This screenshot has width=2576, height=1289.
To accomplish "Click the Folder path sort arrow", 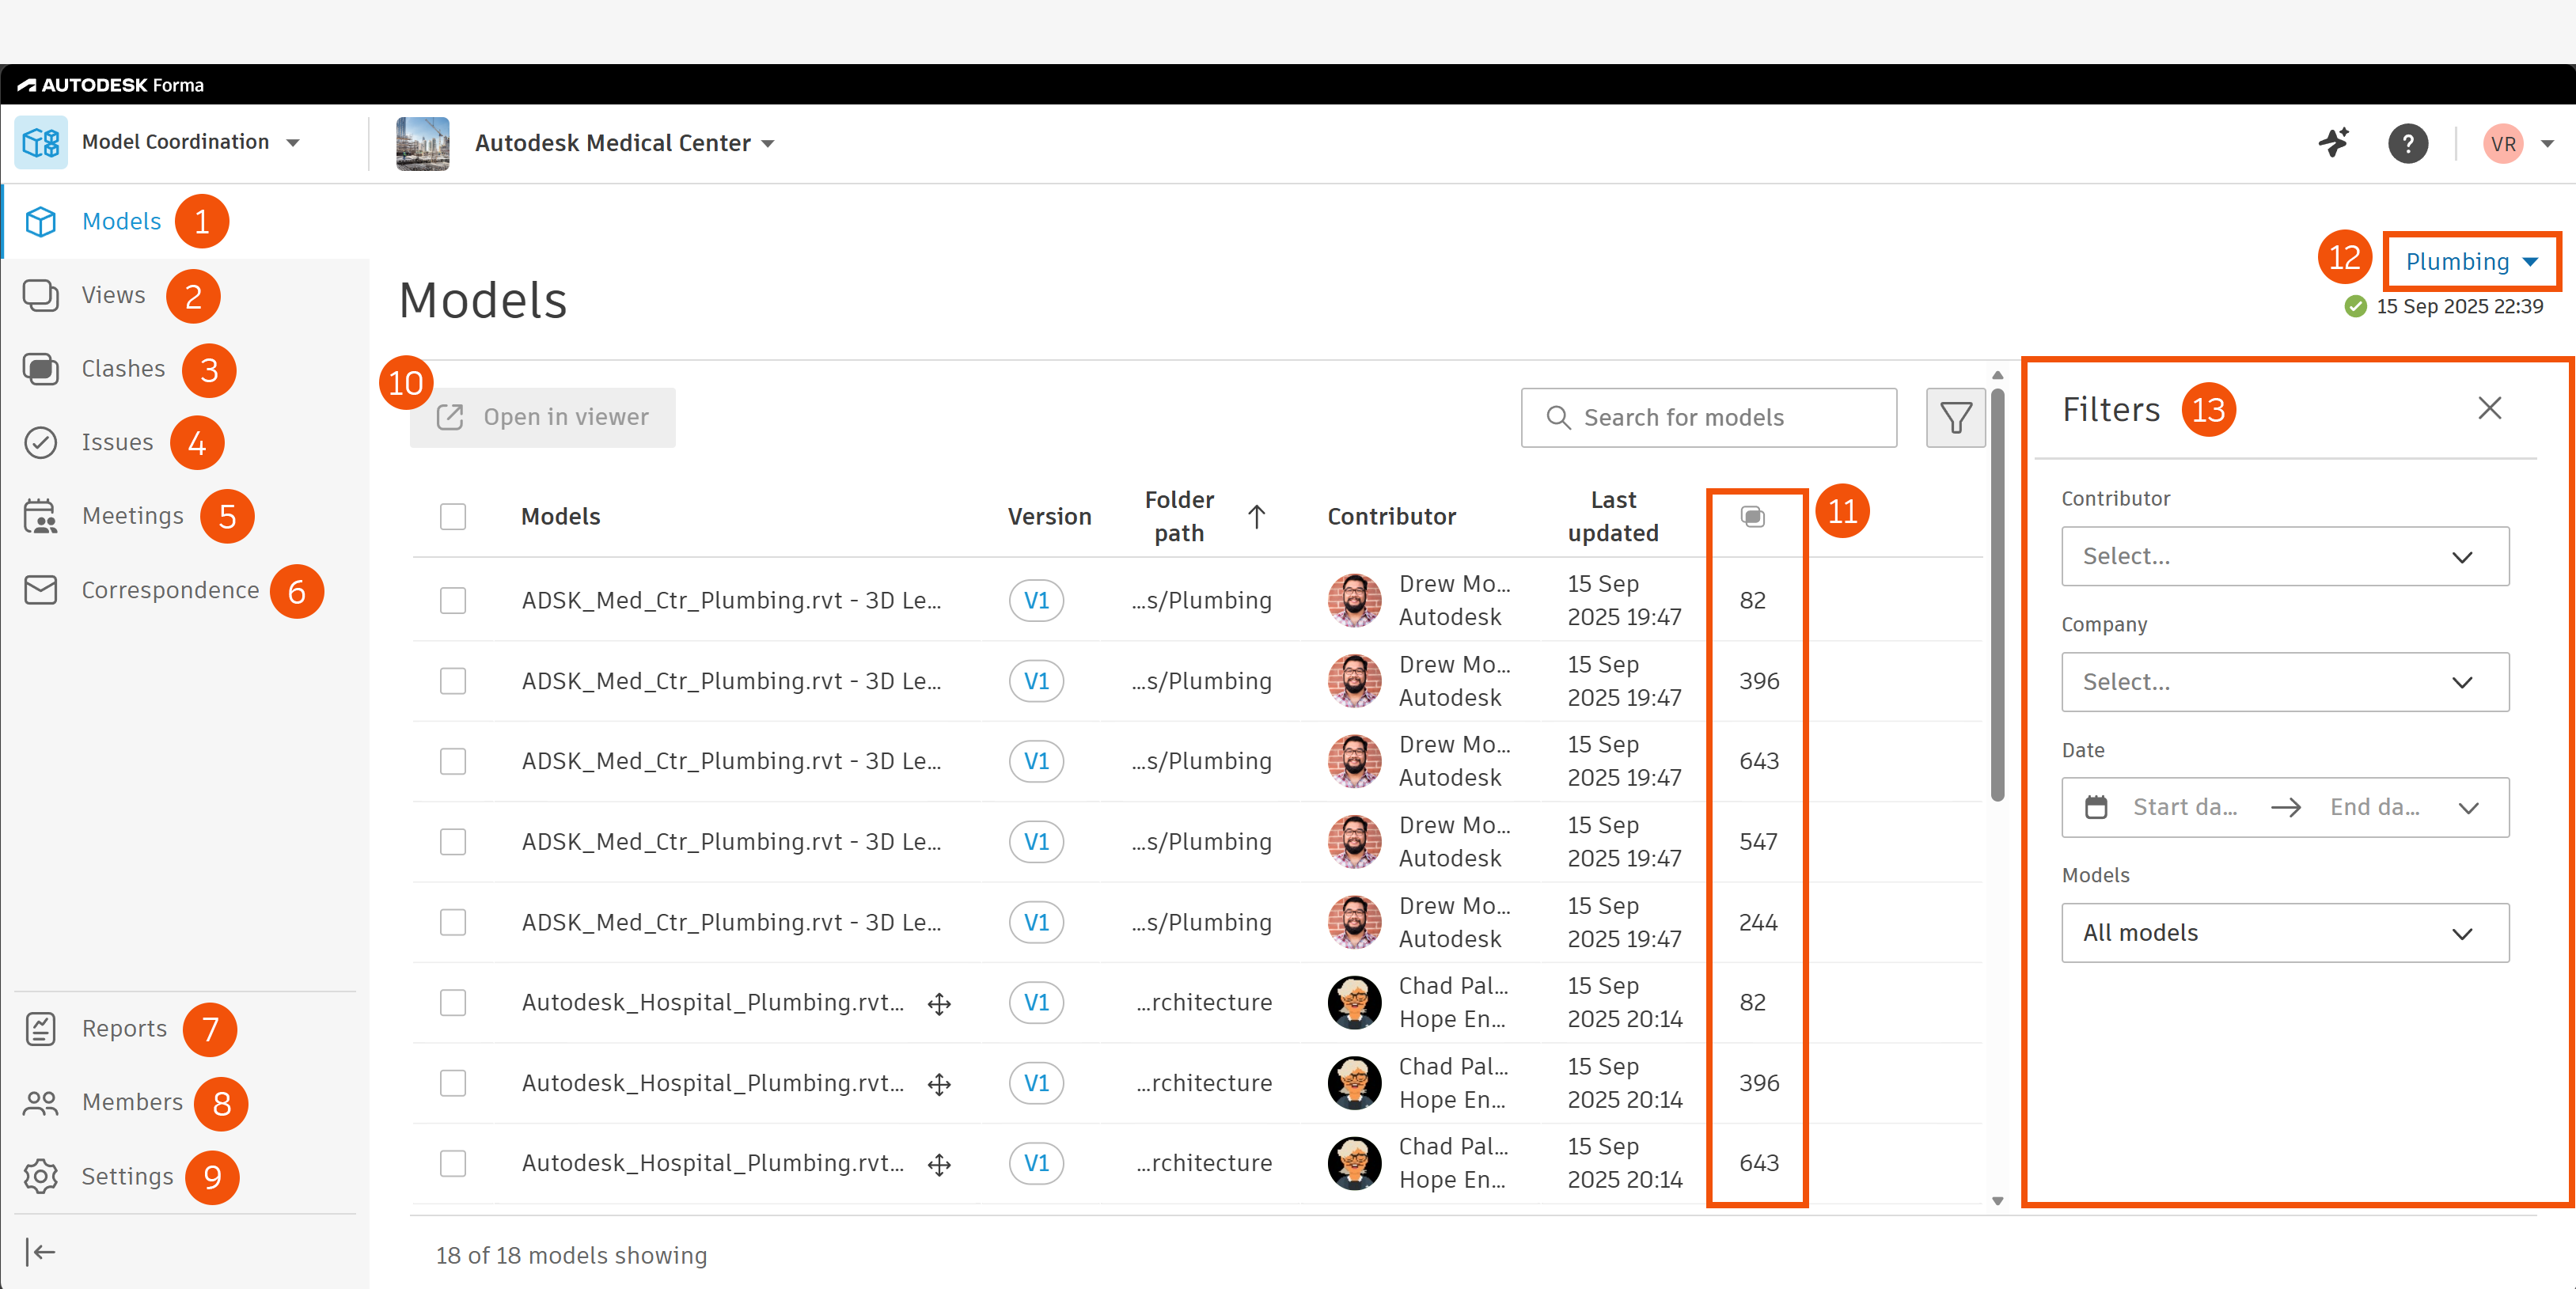I will (1256, 516).
